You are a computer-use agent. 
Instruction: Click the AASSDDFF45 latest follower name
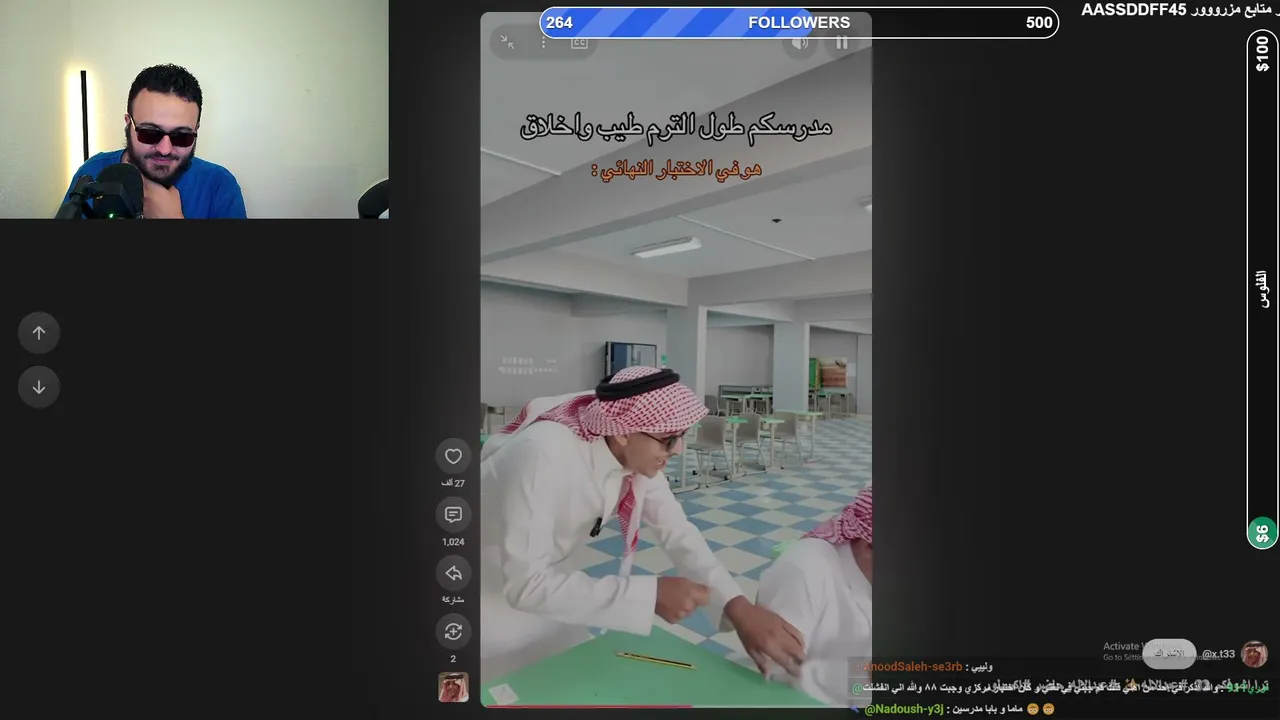coord(1134,10)
